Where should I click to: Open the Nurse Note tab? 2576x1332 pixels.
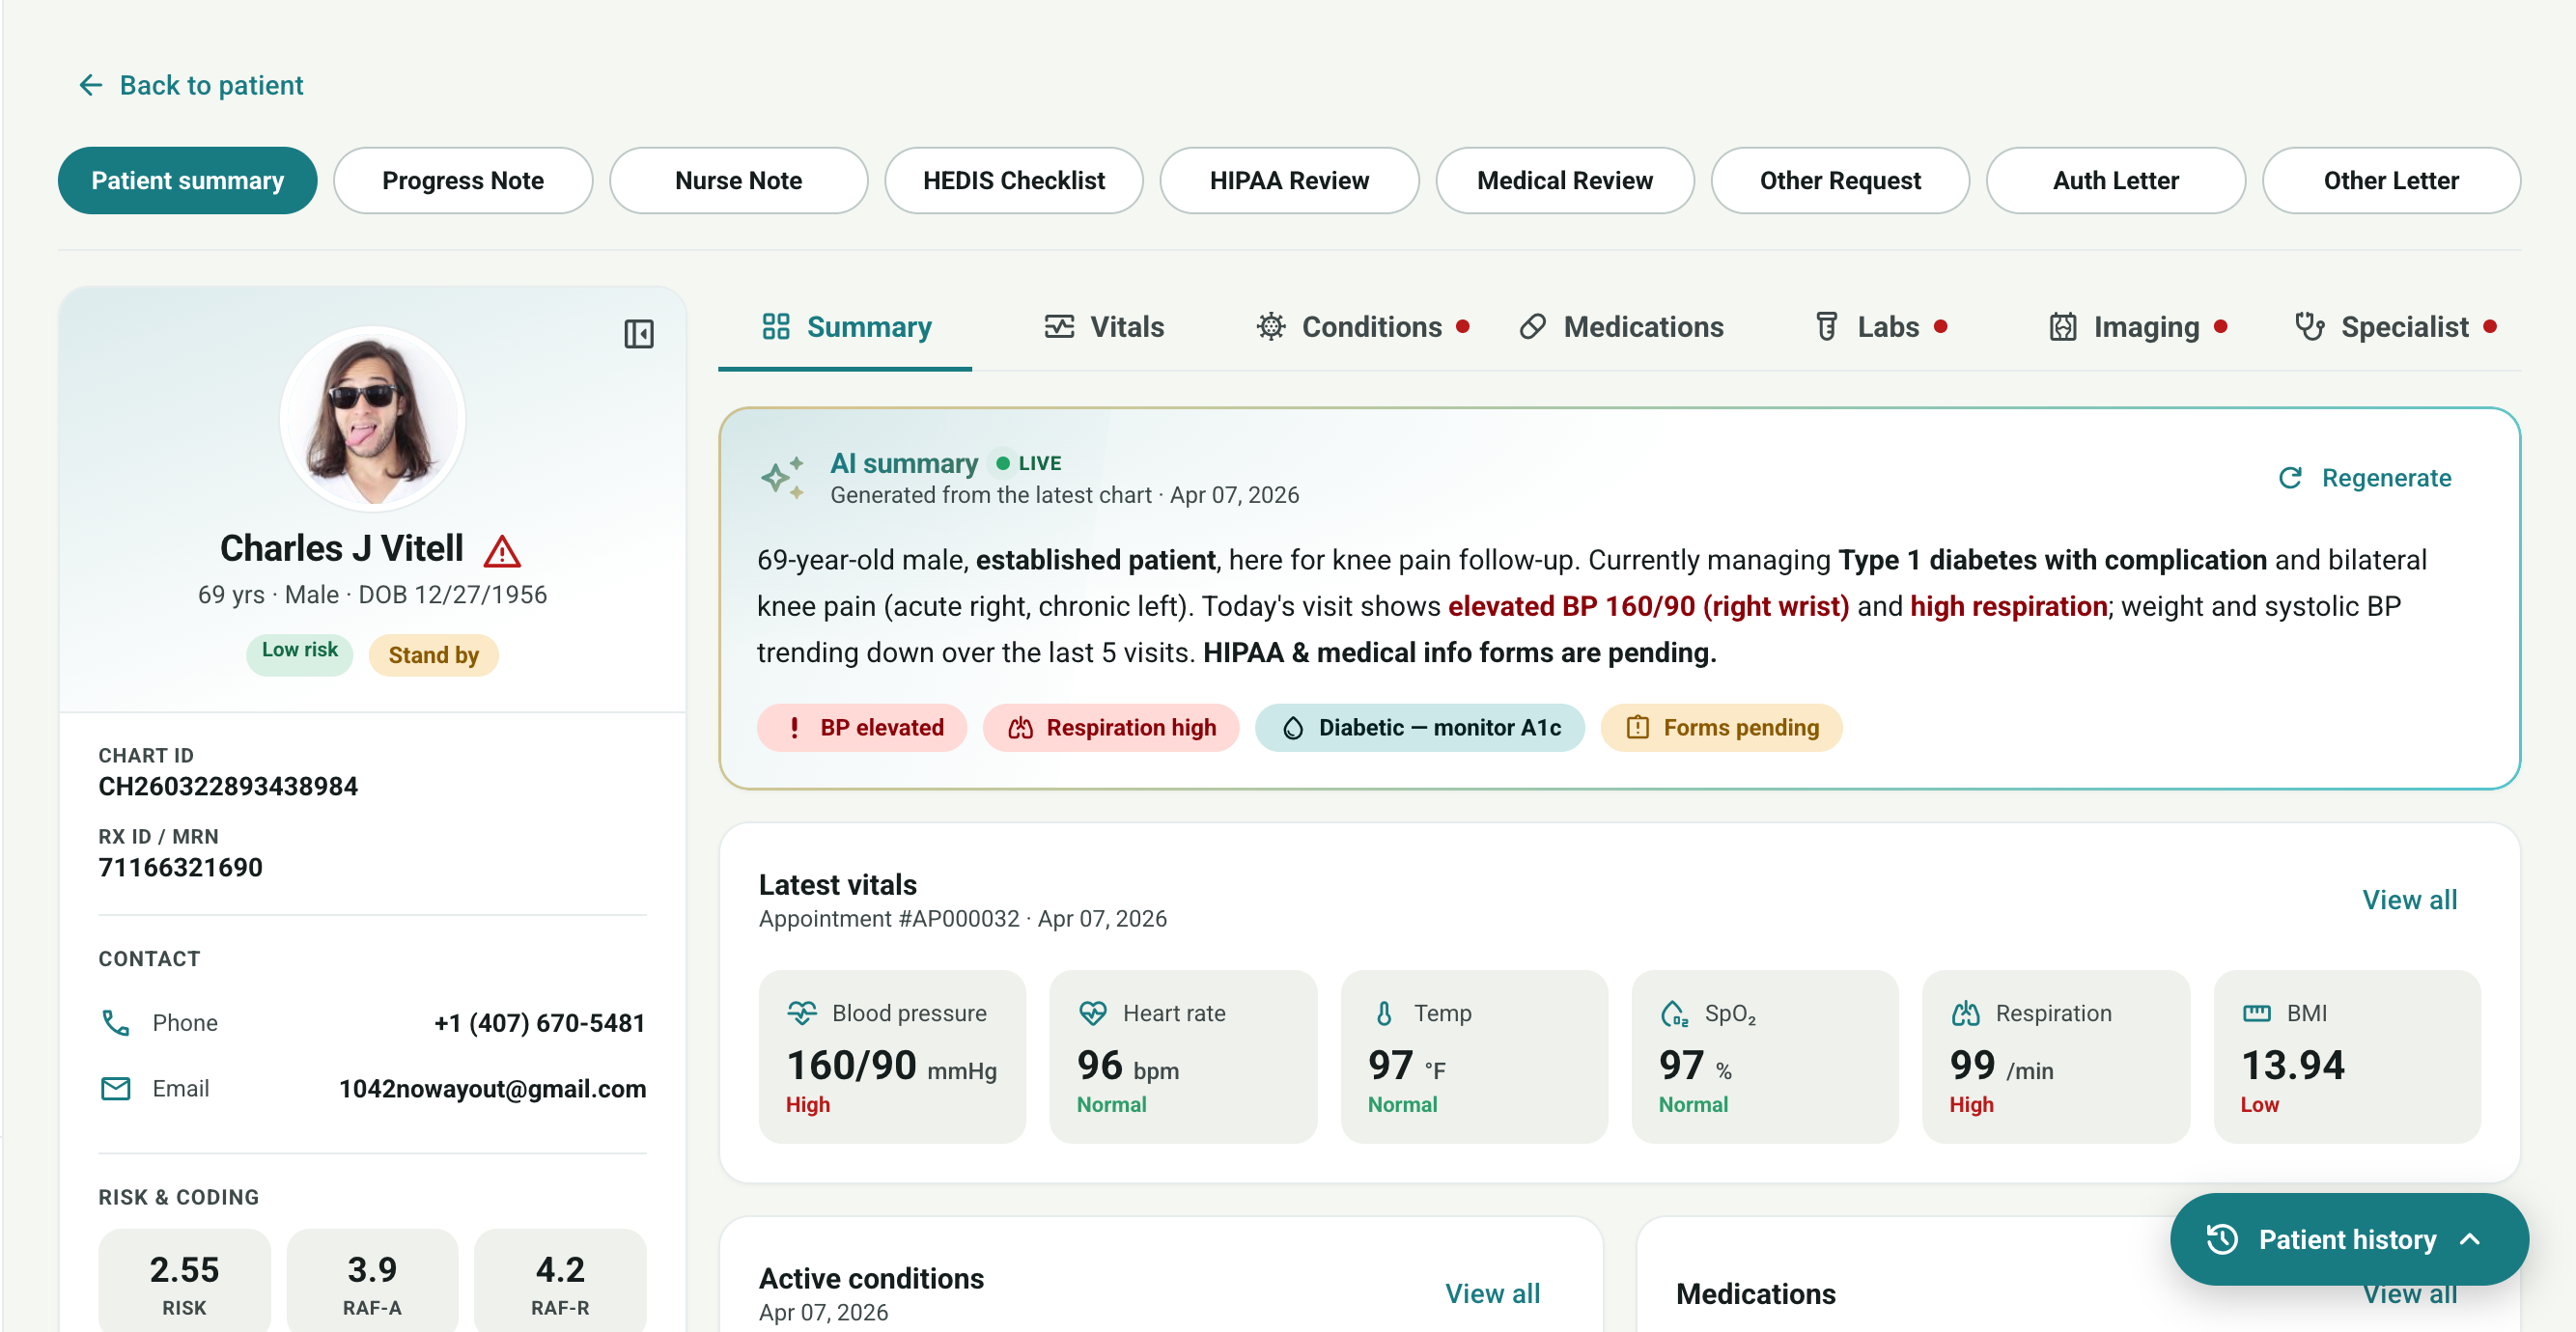[x=738, y=180]
